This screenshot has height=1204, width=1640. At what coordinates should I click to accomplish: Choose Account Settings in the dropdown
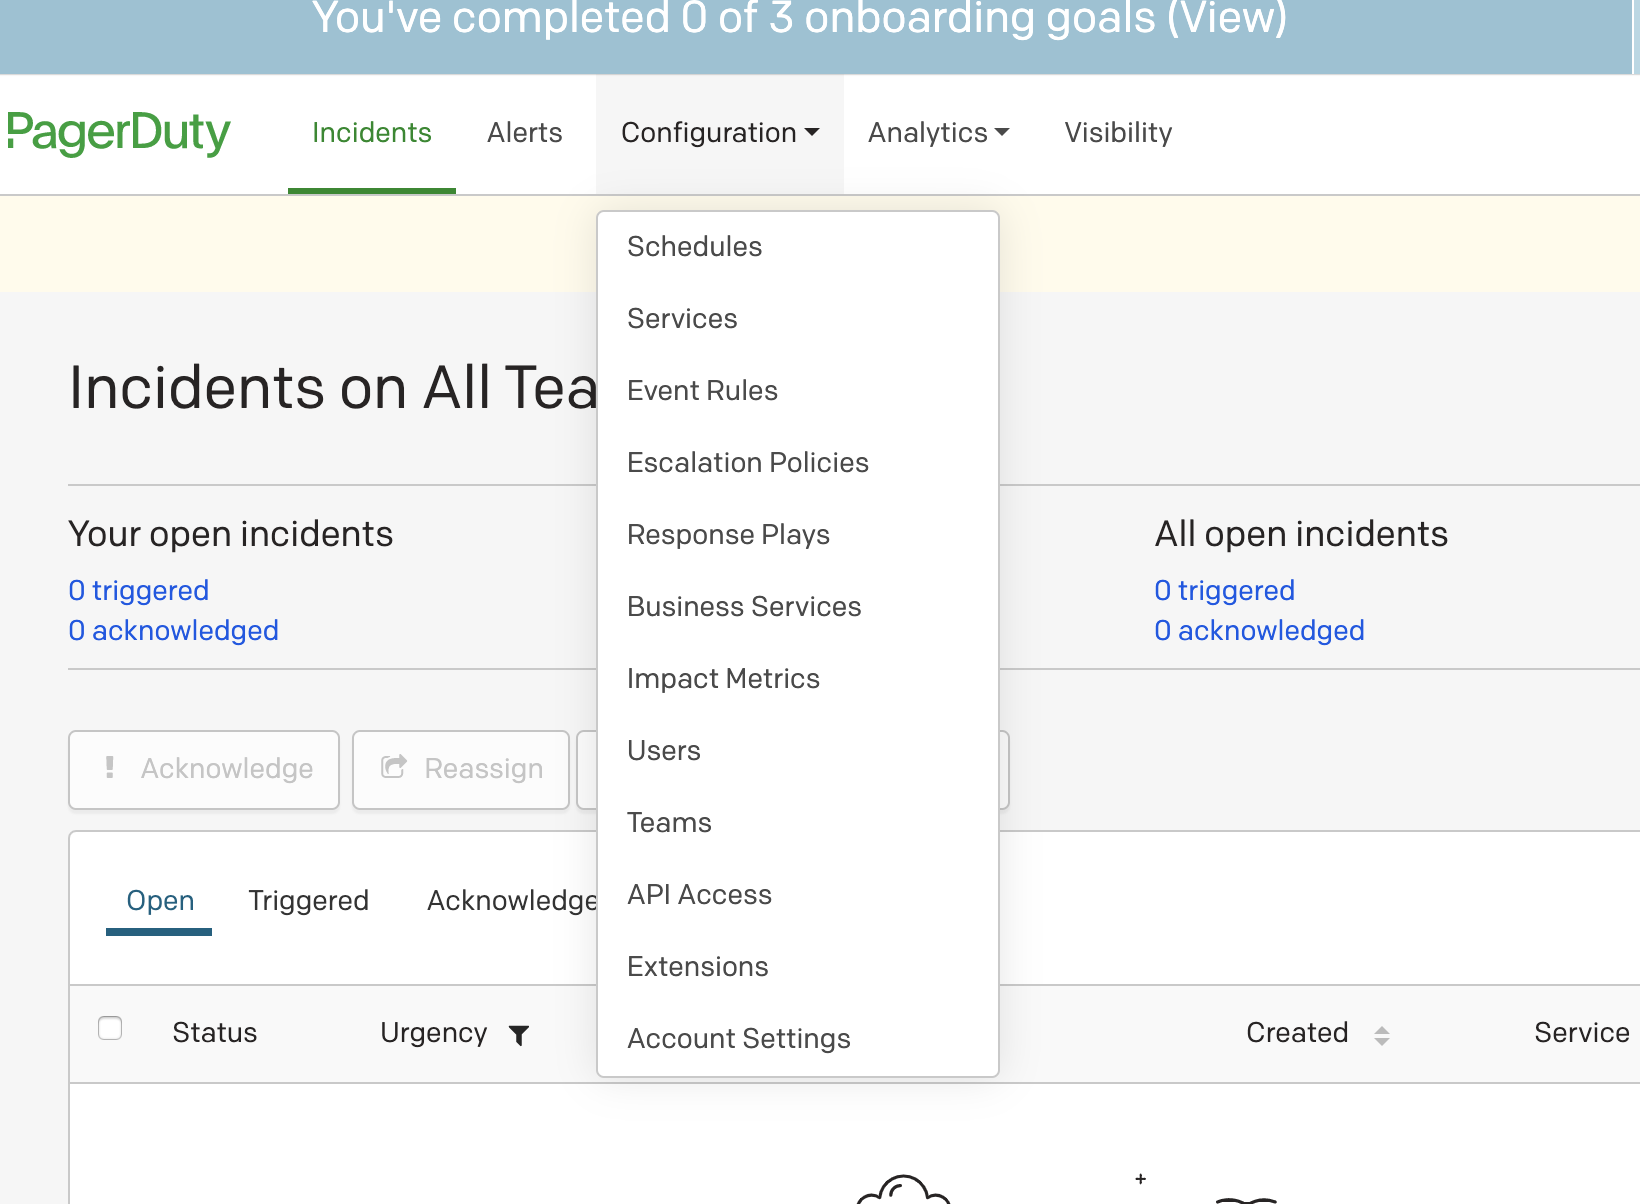(x=738, y=1039)
